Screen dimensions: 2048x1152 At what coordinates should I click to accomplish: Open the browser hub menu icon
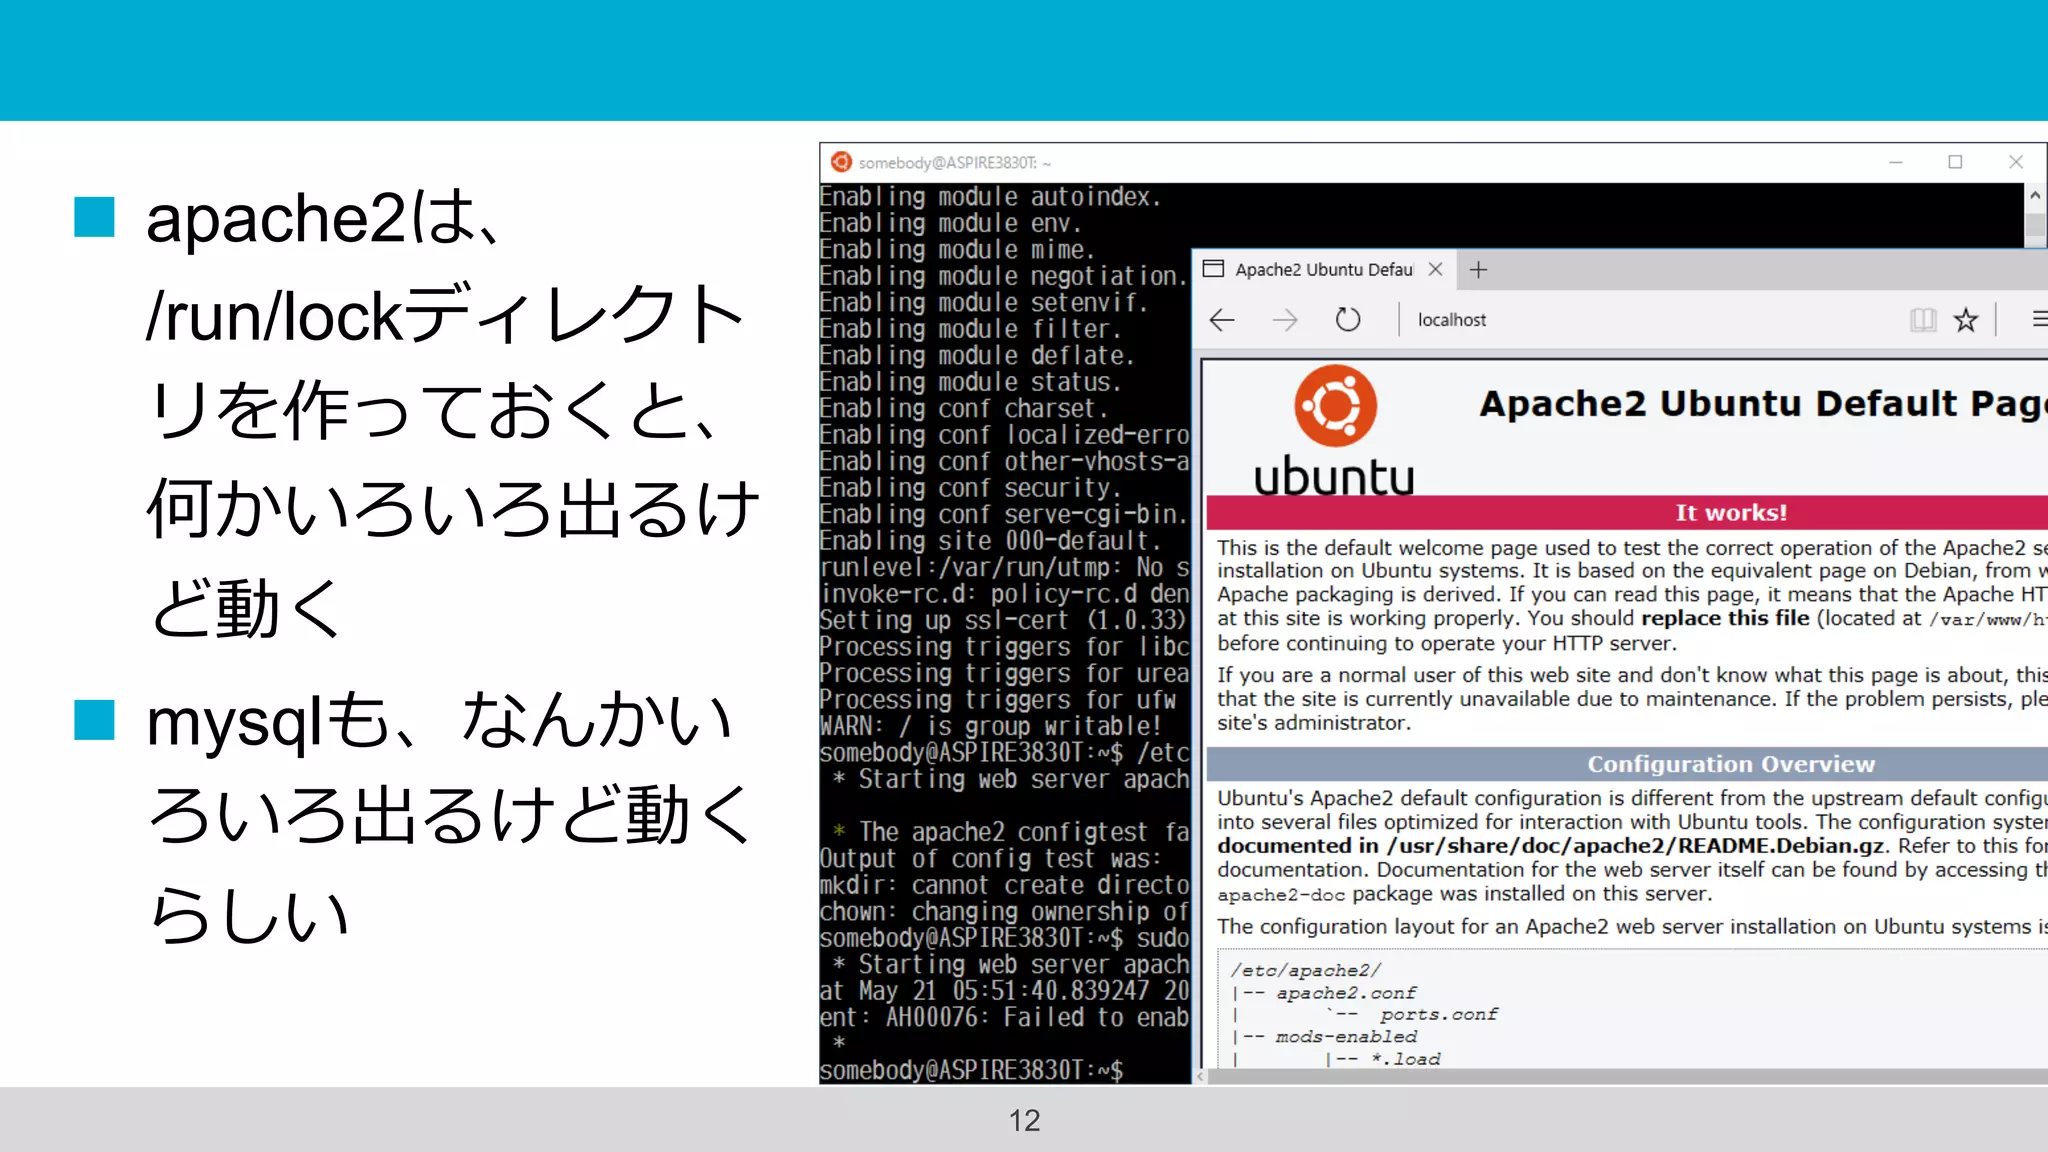[x=2039, y=319]
